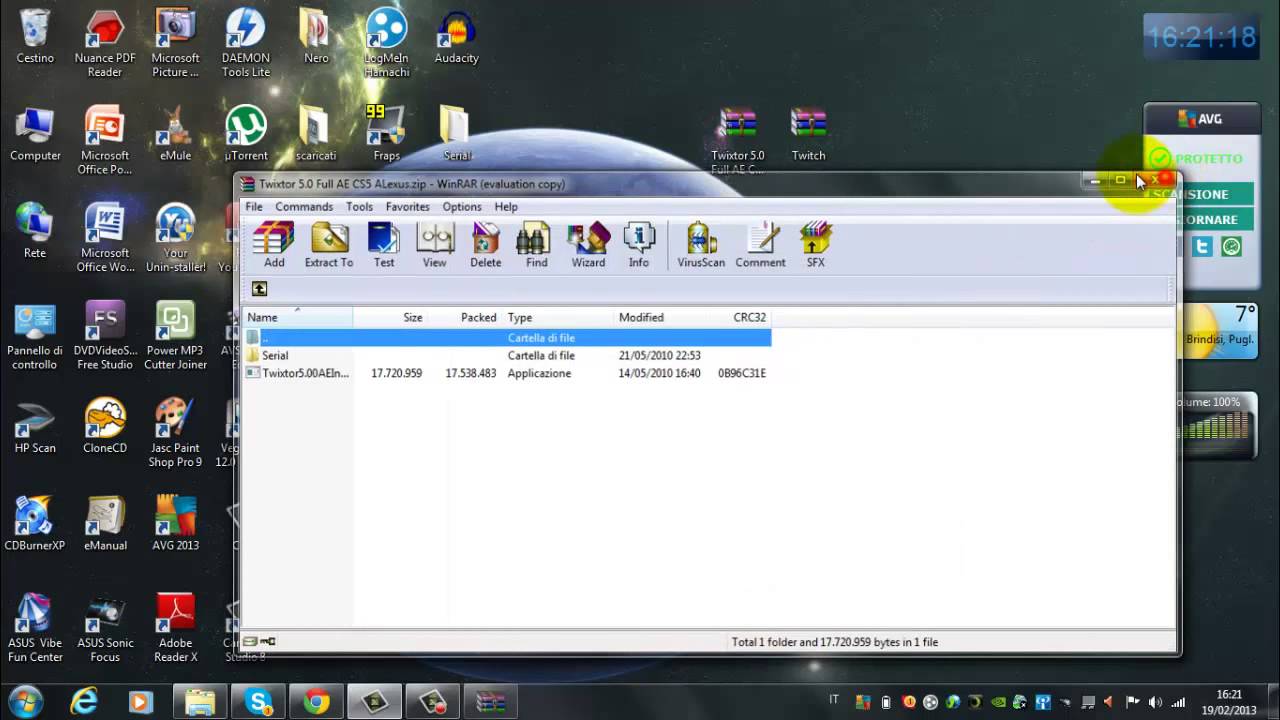This screenshot has height=720, width=1280.
Task: Sort by Packed column header
Action: [x=465, y=317]
